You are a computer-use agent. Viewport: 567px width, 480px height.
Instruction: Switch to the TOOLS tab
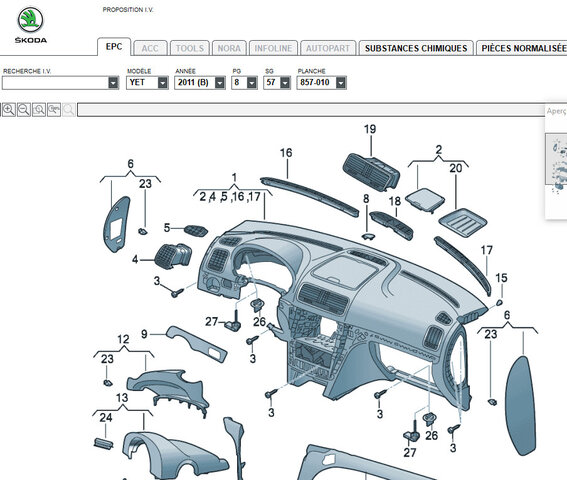190,48
